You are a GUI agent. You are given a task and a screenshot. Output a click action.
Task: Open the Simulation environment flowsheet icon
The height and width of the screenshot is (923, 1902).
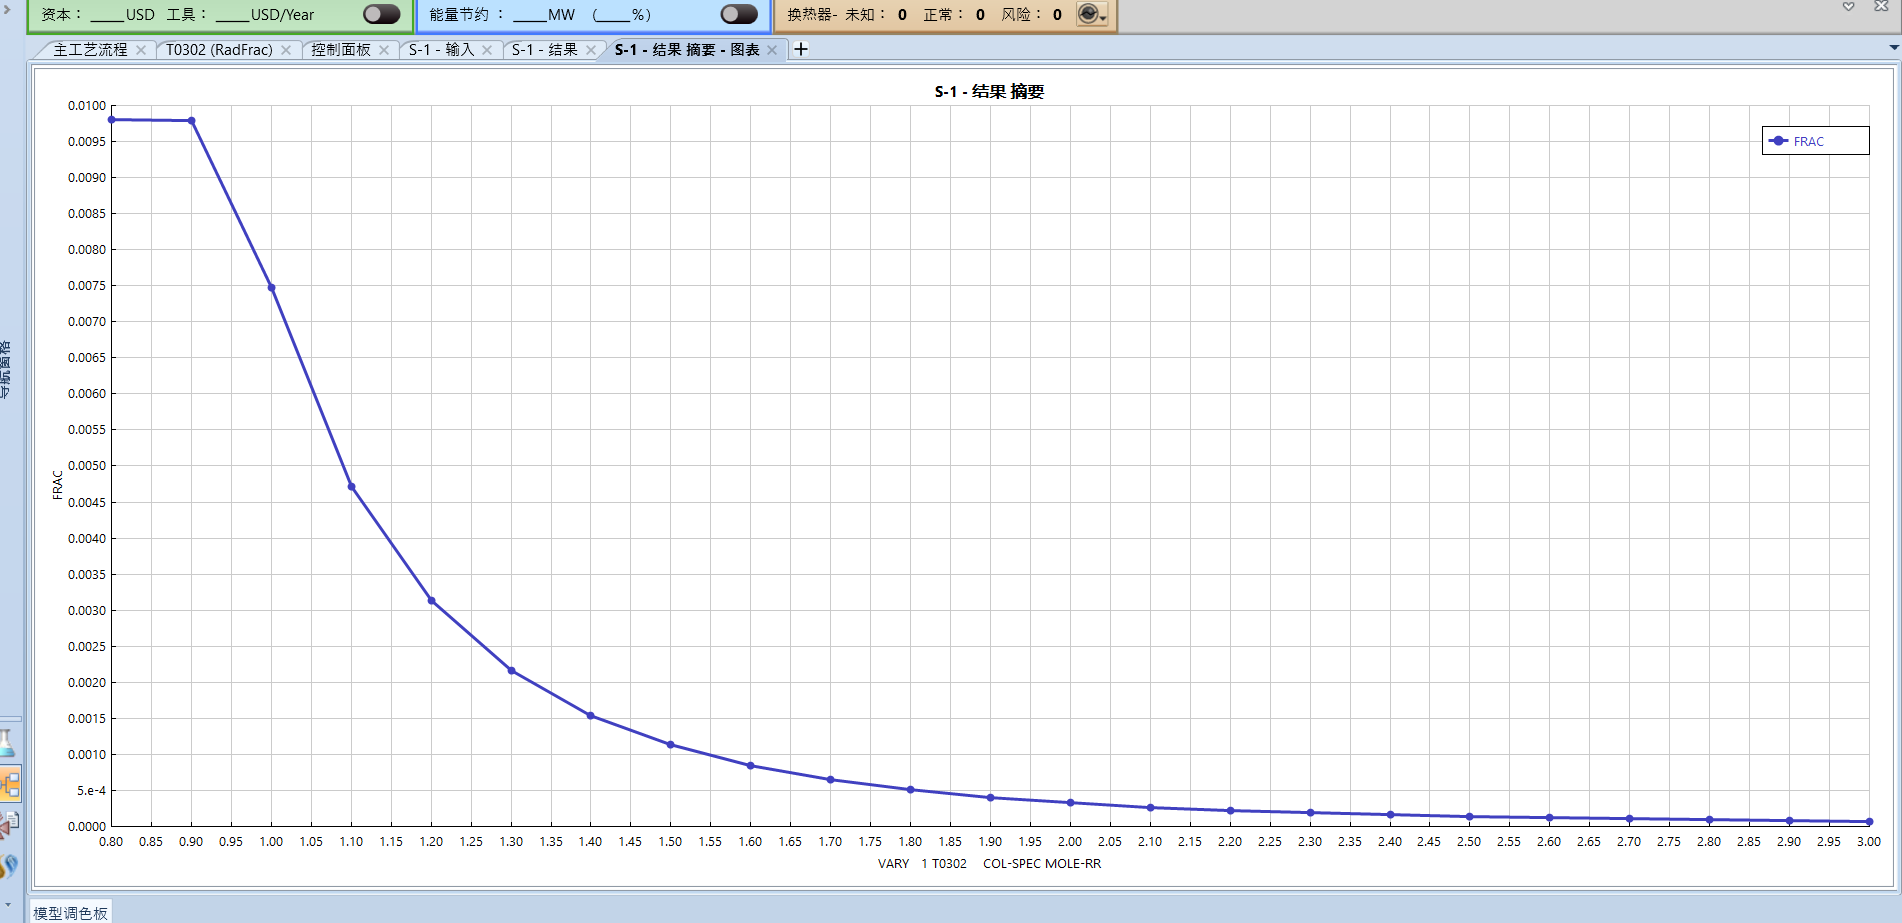click(x=10, y=784)
